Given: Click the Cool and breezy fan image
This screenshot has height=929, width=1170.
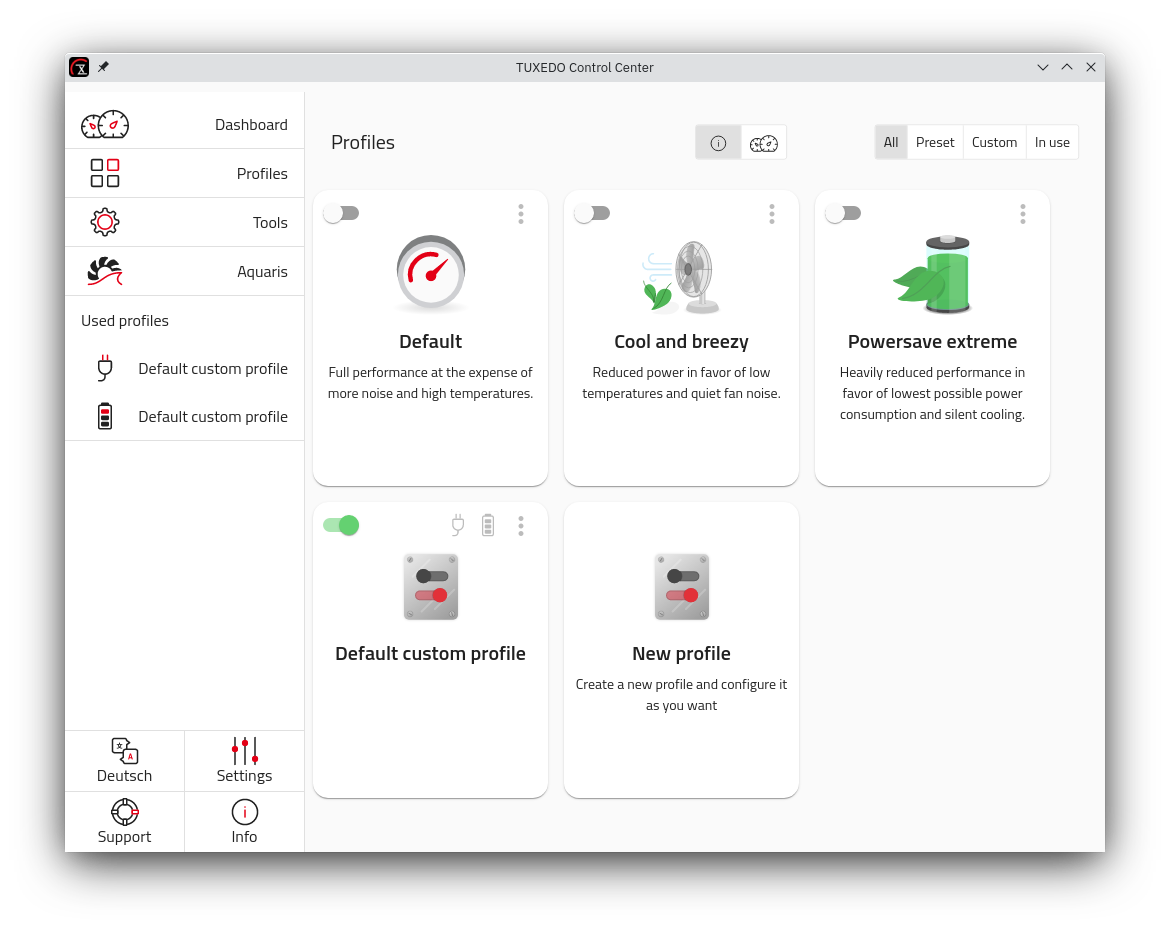Looking at the screenshot, I should pyautogui.click(x=681, y=276).
